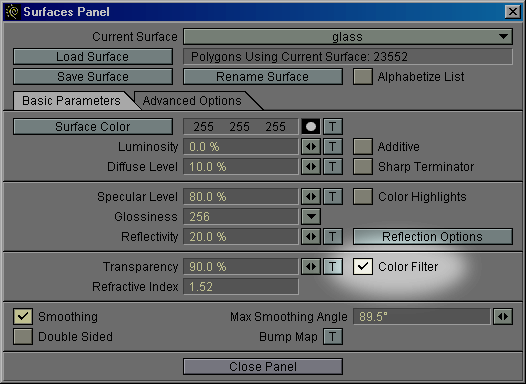Click the Close Panel button
This screenshot has height=384, width=526.
(x=263, y=367)
